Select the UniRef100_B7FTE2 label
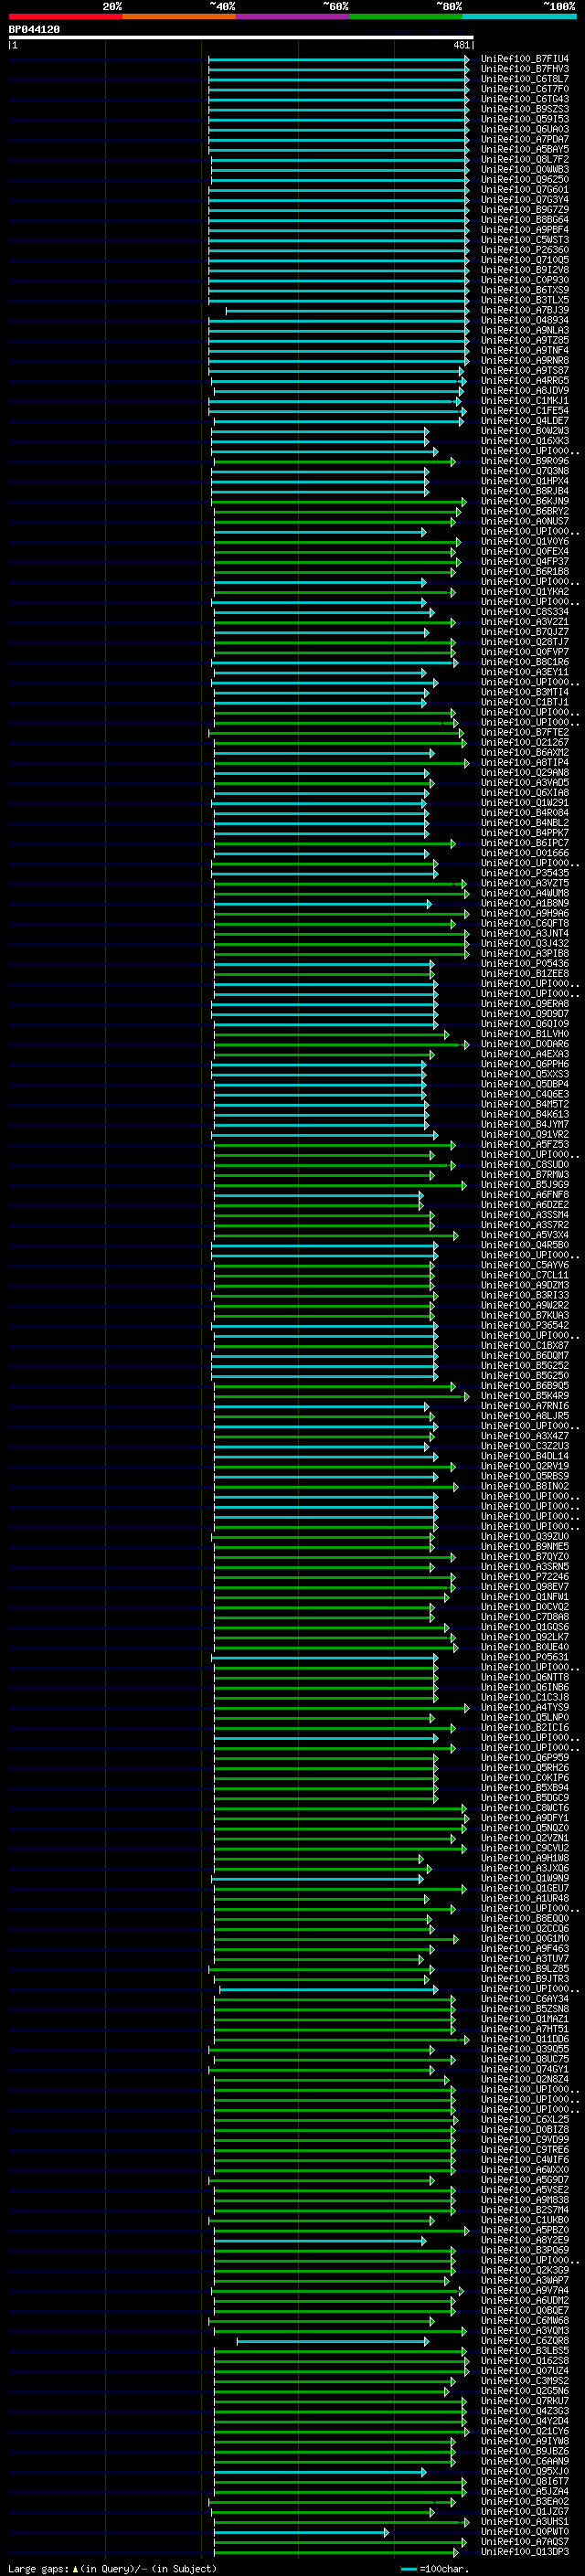 (524, 733)
